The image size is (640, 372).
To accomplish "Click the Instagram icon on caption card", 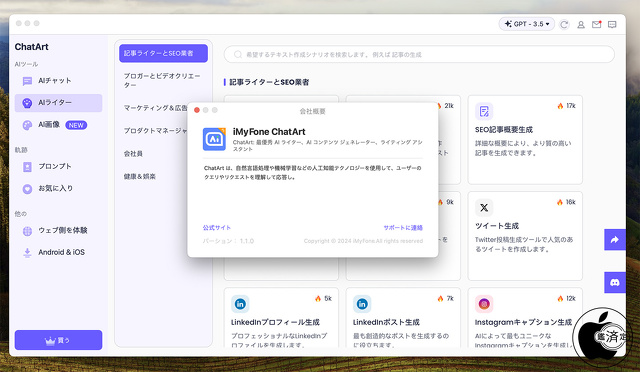I will point(484,304).
